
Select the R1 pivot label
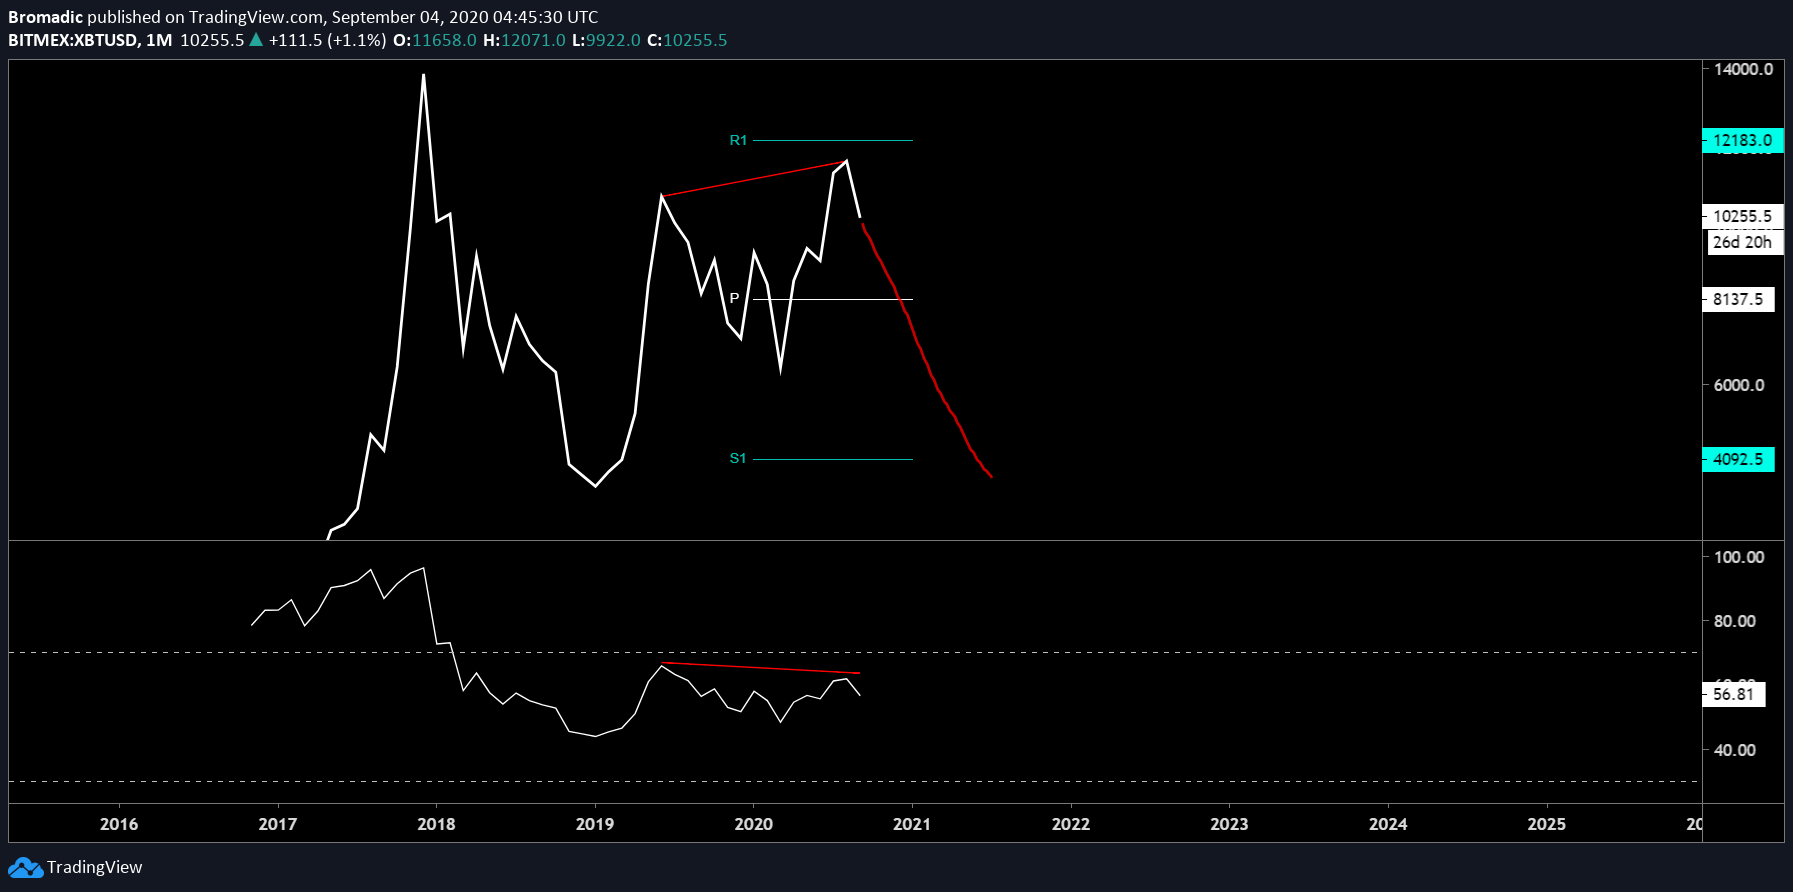pyautogui.click(x=738, y=140)
